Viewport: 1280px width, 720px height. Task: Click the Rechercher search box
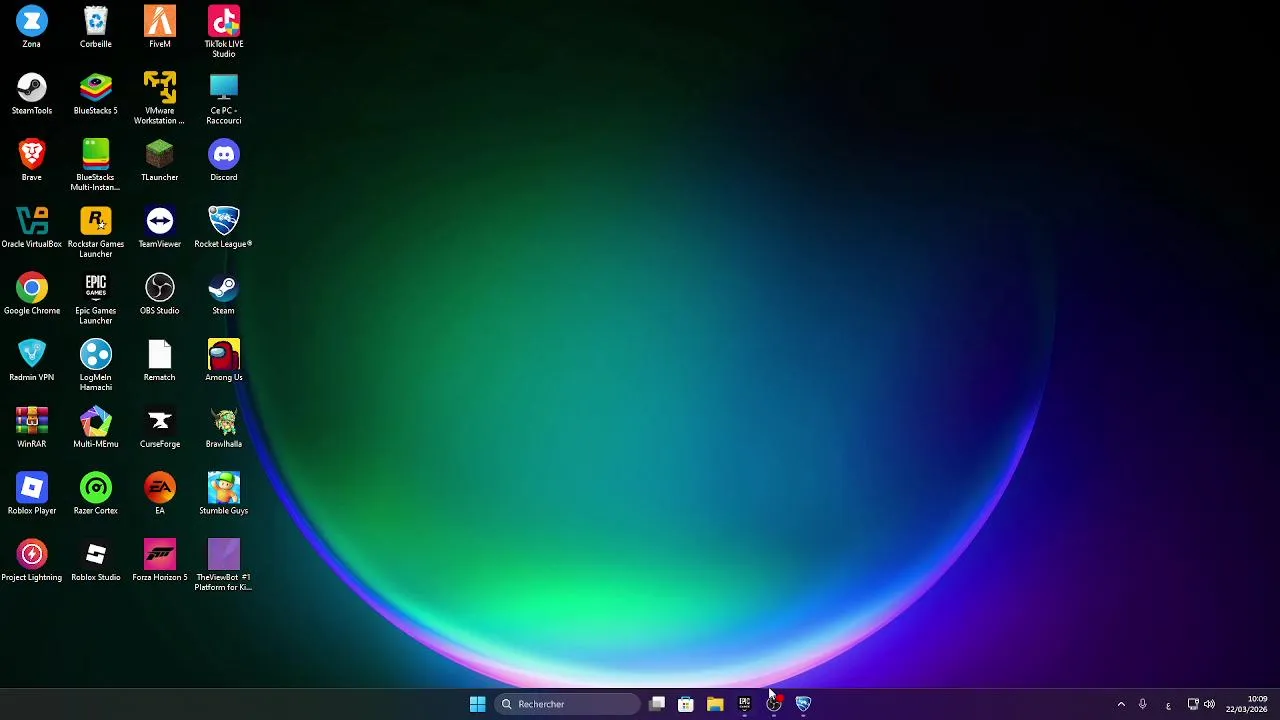[568, 704]
